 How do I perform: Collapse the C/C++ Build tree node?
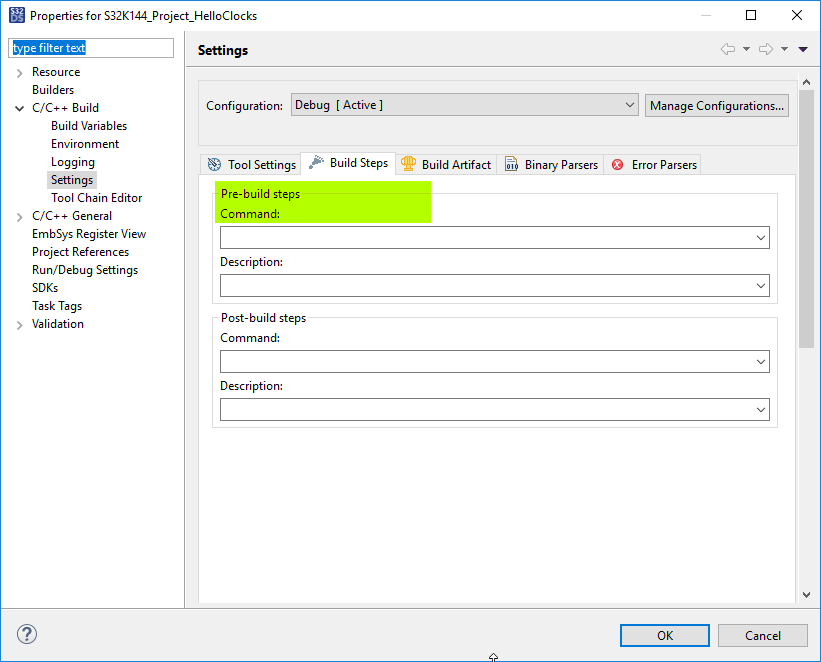coord(20,108)
